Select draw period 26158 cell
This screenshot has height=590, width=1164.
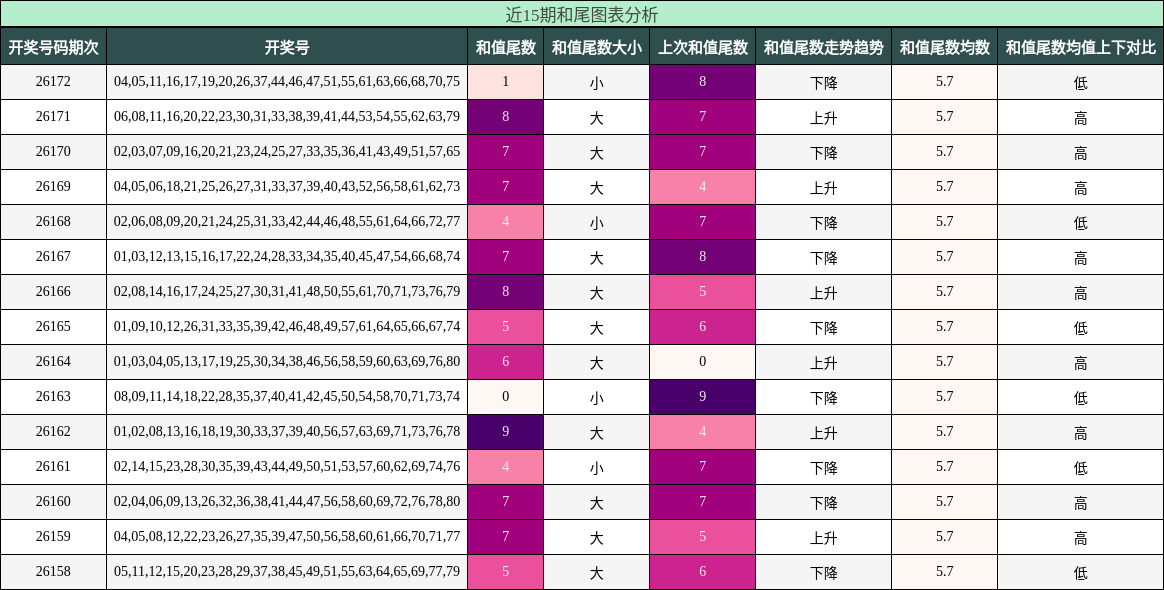(x=53, y=571)
